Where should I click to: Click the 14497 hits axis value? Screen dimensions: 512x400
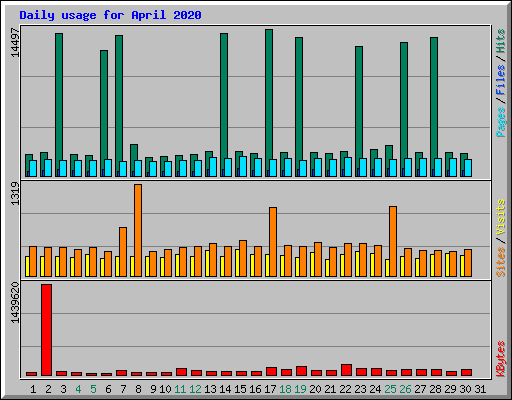point(15,42)
